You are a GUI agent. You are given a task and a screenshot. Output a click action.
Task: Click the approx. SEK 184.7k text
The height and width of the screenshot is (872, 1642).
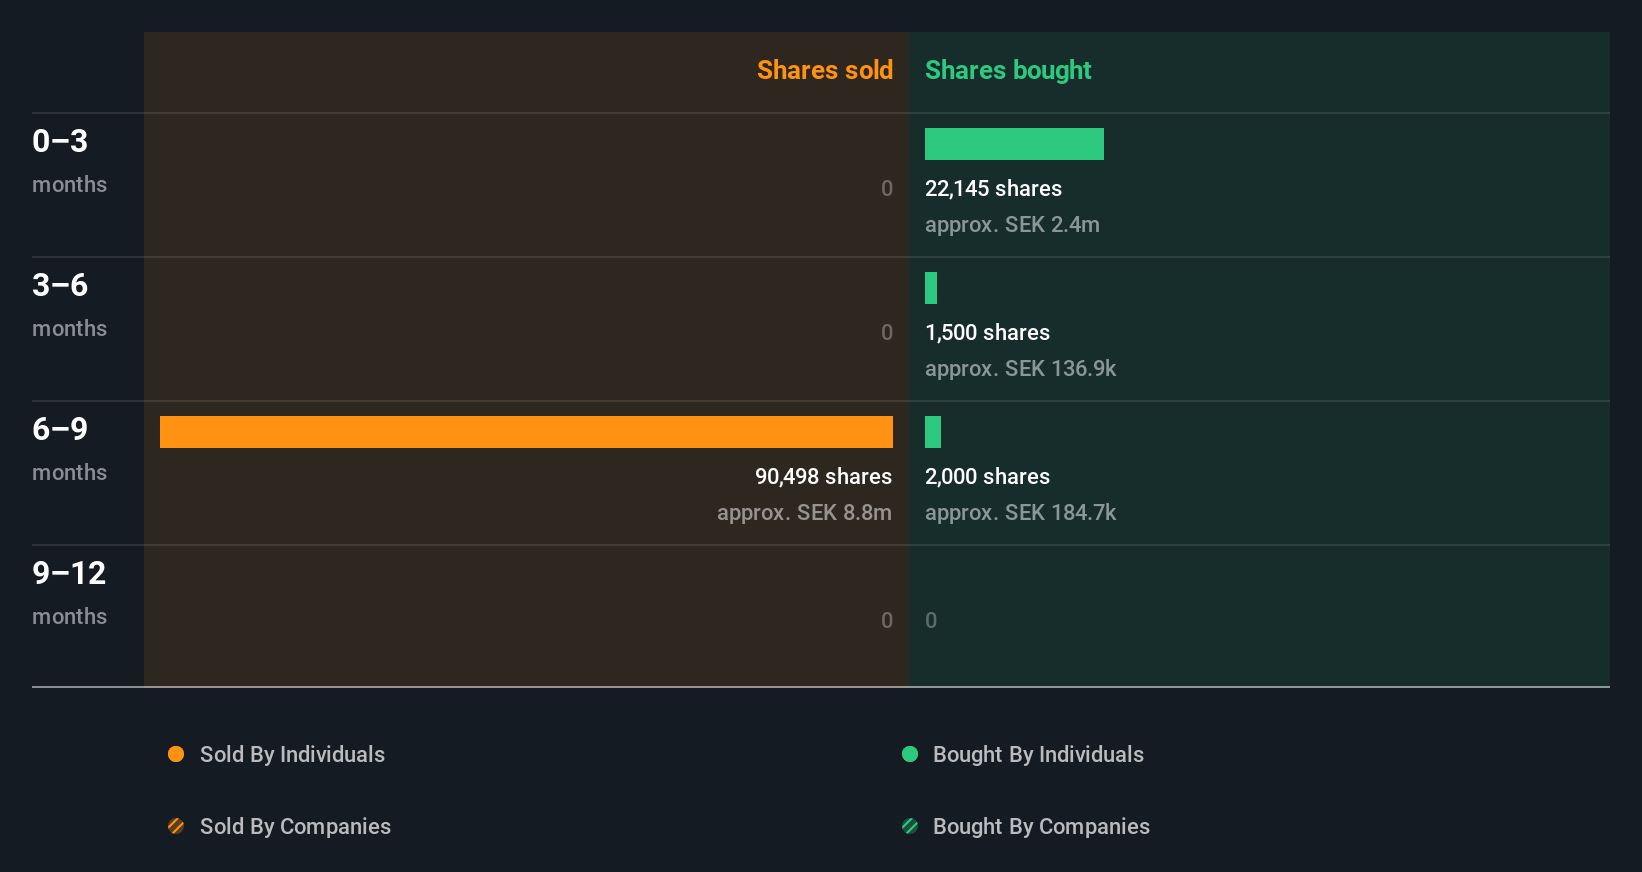[x=1020, y=513]
